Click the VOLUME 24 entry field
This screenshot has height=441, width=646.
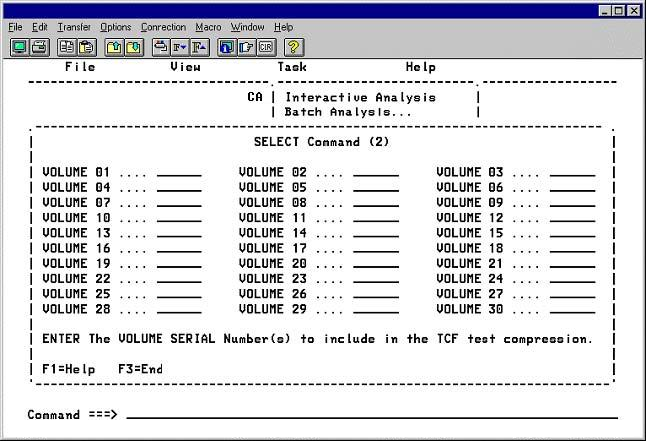tap(572, 279)
